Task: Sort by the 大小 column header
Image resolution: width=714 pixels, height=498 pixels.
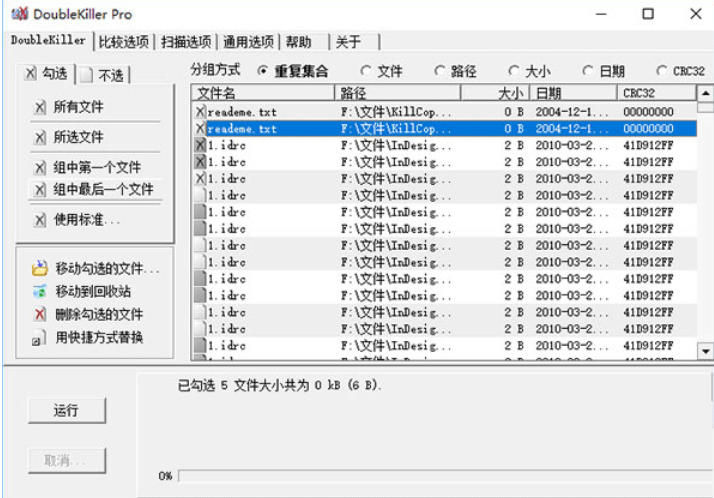Action: click(495, 93)
